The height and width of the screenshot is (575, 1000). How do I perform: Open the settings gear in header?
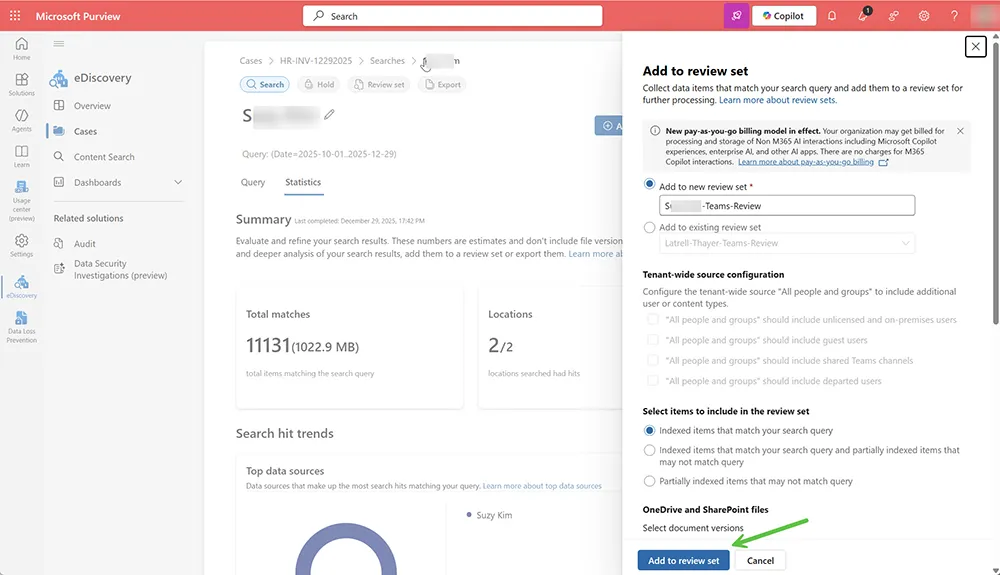pyautogui.click(x=924, y=16)
